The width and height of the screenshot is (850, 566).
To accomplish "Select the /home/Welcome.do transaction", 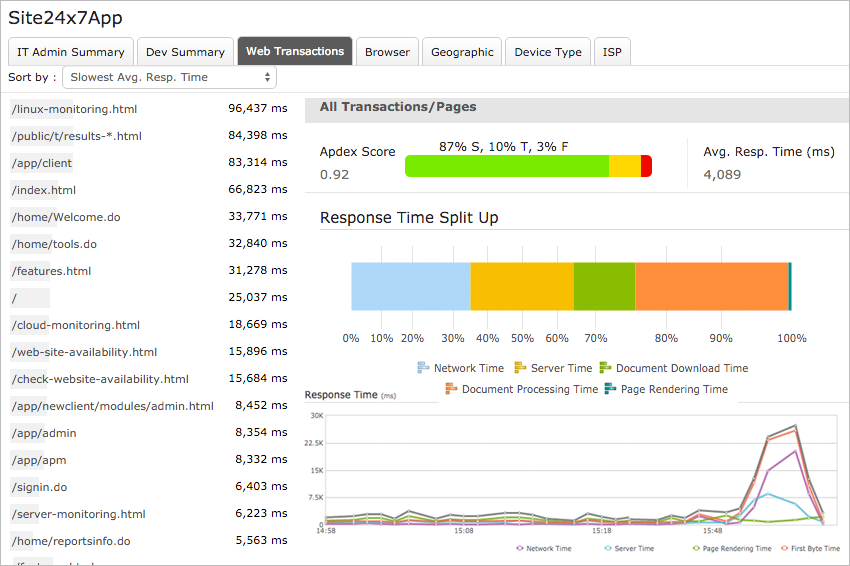I will (66, 217).
